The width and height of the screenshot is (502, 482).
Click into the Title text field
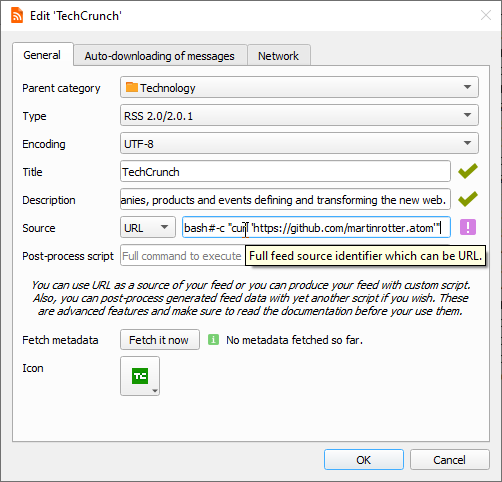tap(285, 171)
